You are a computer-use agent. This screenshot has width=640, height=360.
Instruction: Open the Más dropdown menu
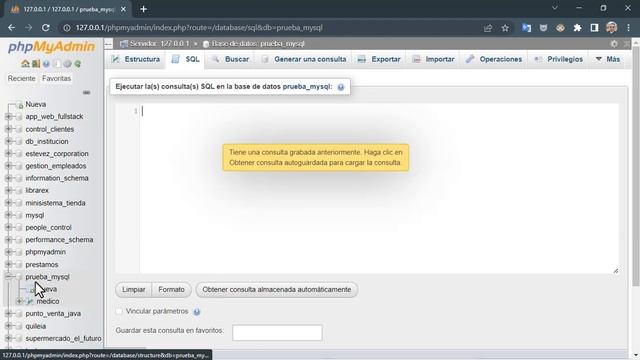608,59
